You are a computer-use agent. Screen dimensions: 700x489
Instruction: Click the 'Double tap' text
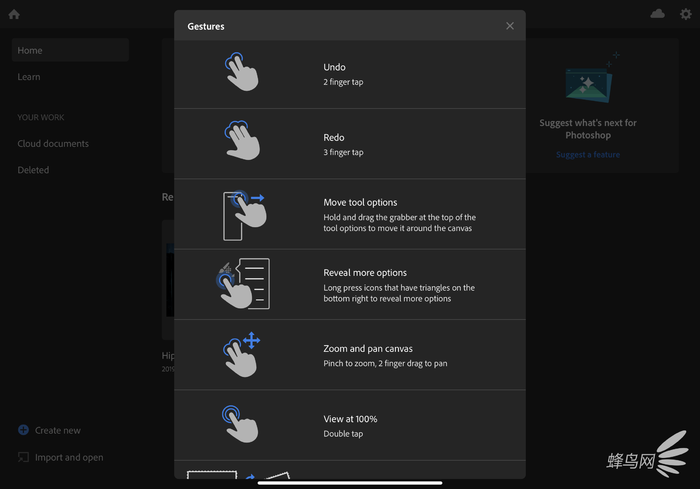pyautogui.click(x=343, y=434)
